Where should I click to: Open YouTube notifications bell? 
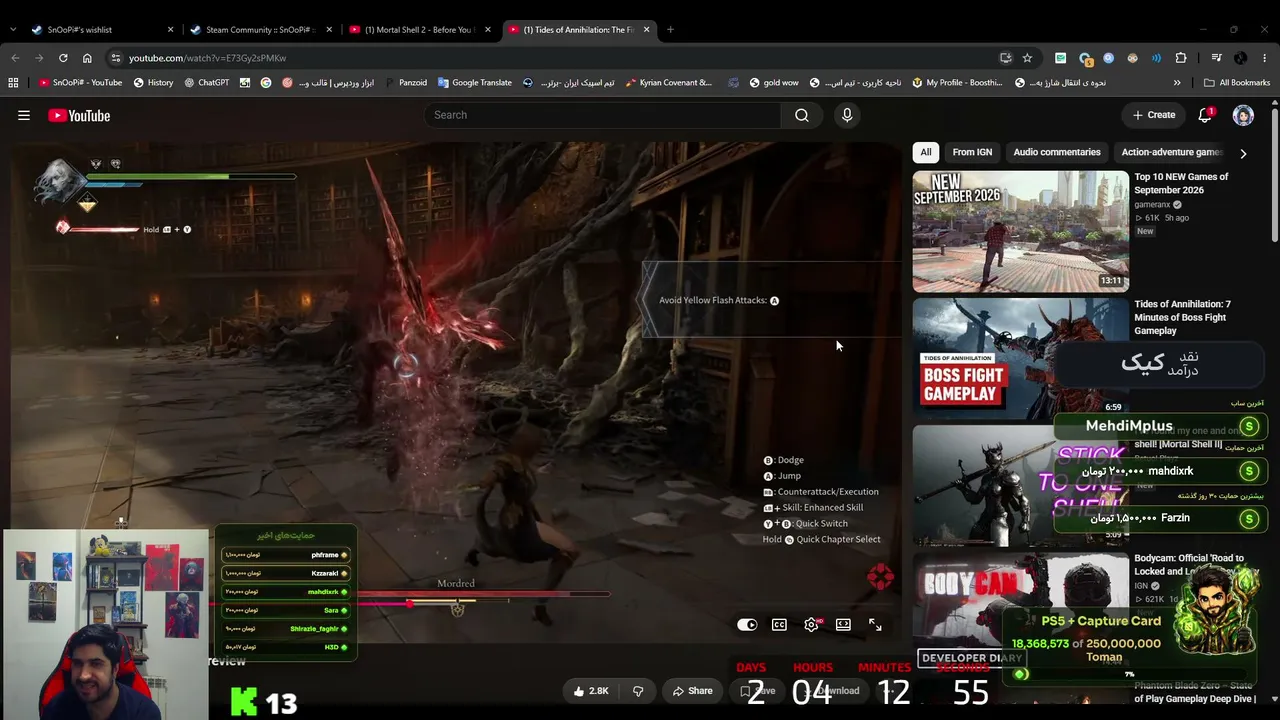click(x=1205, y=115)
